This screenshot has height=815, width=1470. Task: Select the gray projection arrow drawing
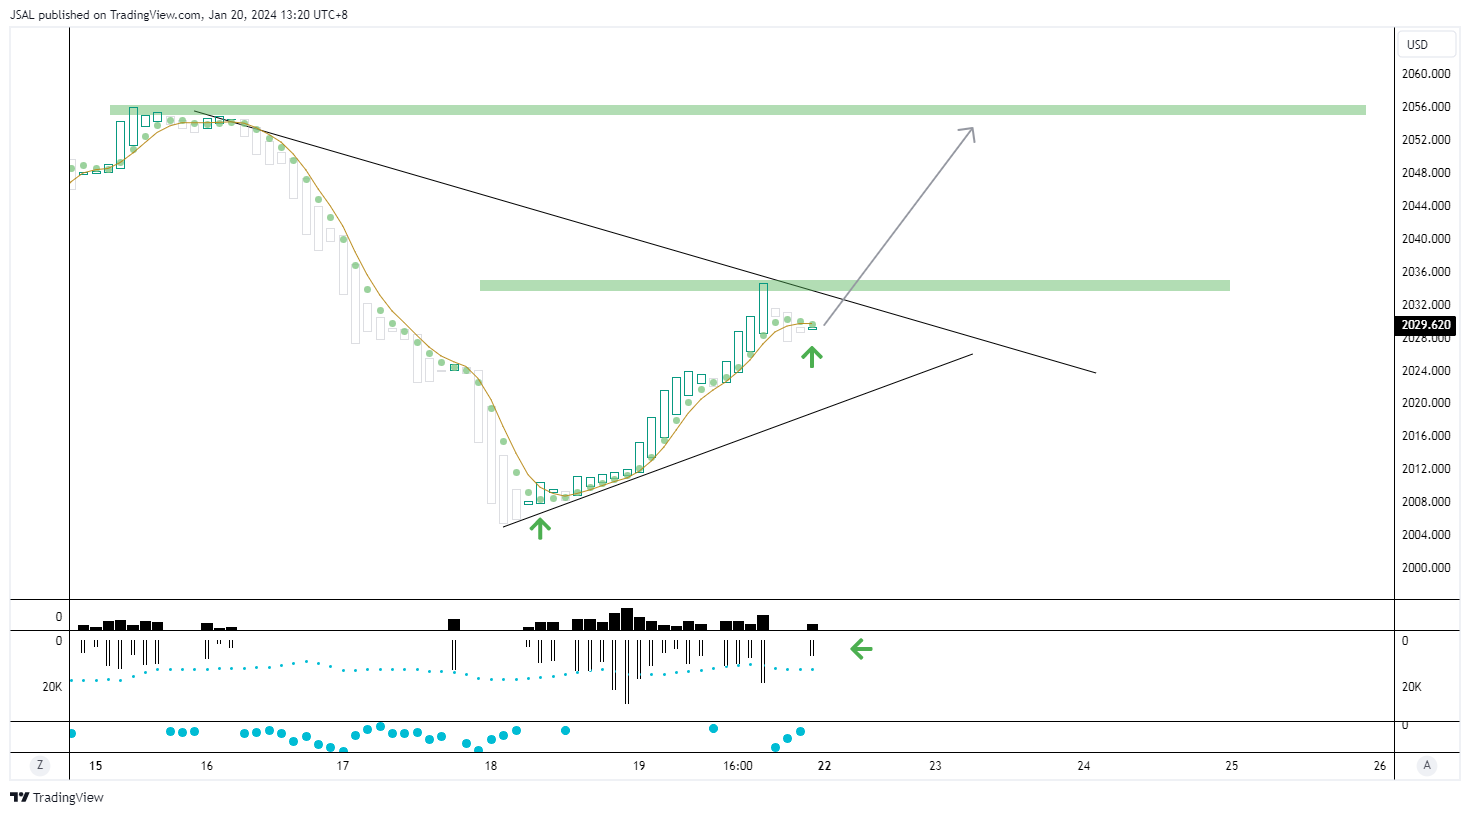(x=899, y=226)
